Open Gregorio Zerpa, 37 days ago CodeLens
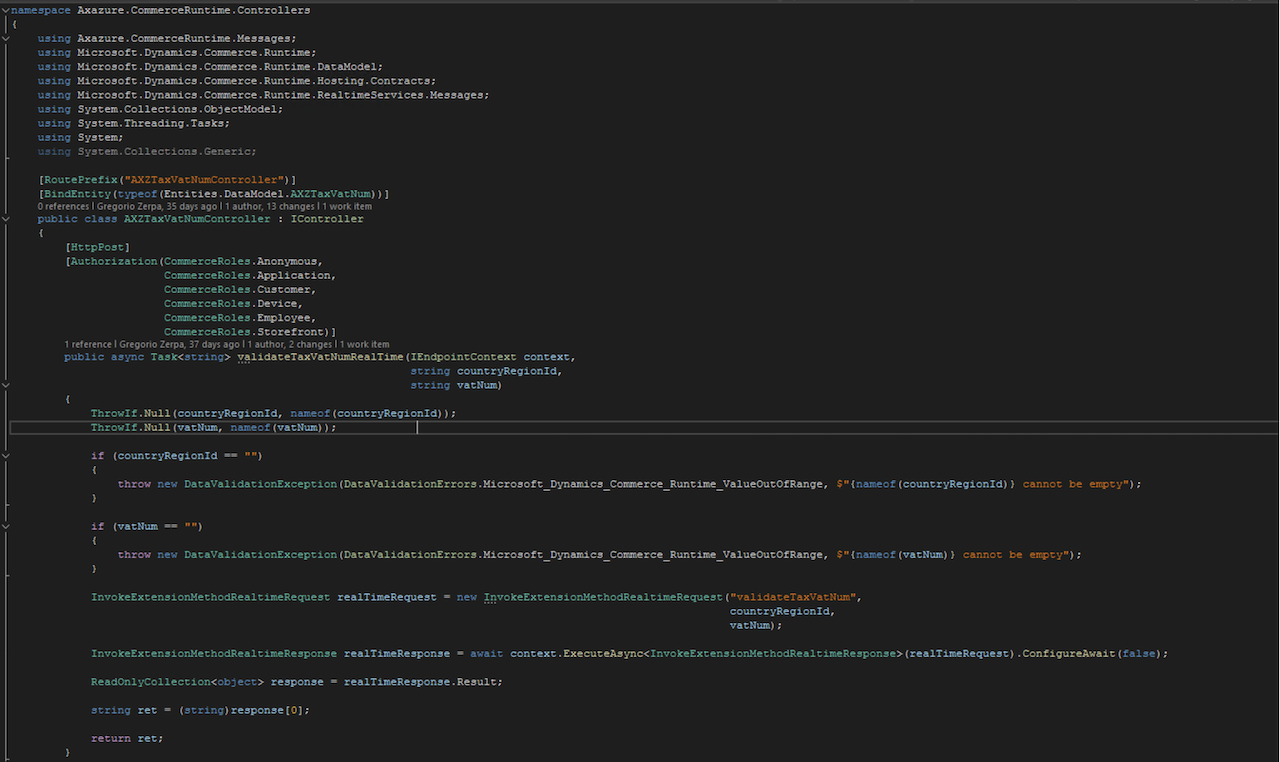The image size is (1280, 762). [179, 344]
